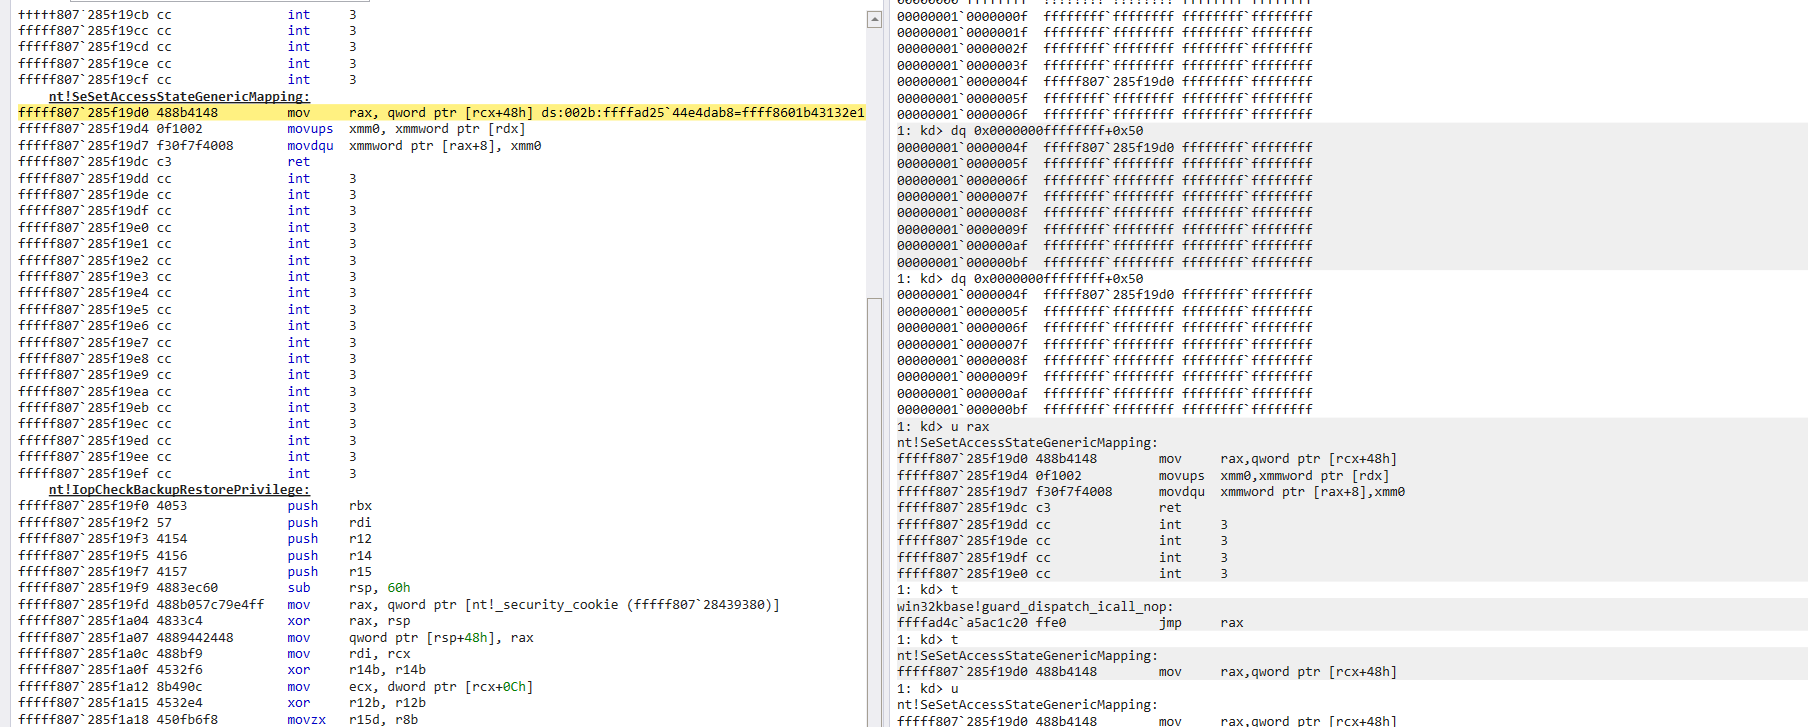This screenshot has height=727, width=1808.
Task: Select the ret instruction in disassembly pane
Action: pyautogui.click(x=298, y=162)
